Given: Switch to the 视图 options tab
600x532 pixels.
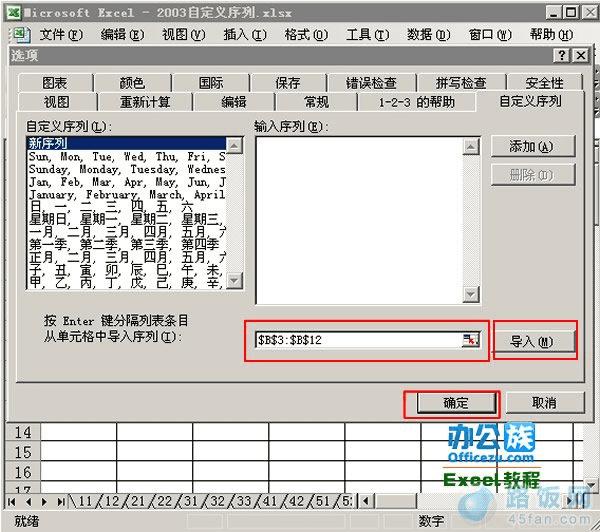Looking at the screenshot, I should 57,102.
